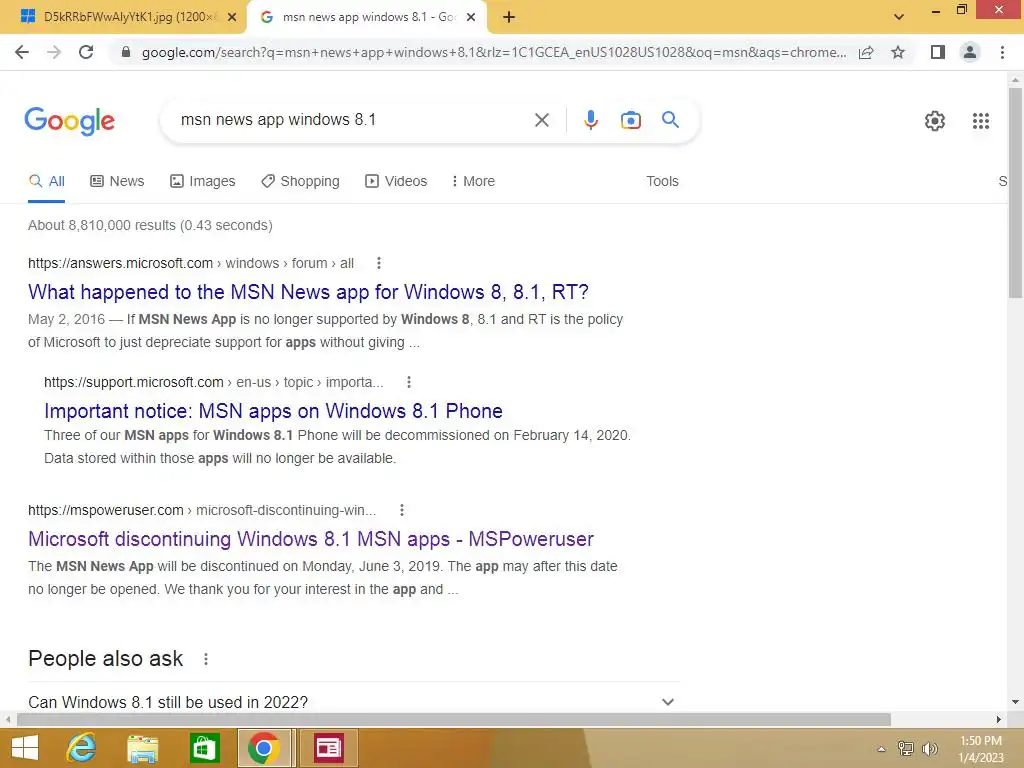Open the Windows Start button
This screenshot has height=768, width=1024.
[x=25, y=748]
